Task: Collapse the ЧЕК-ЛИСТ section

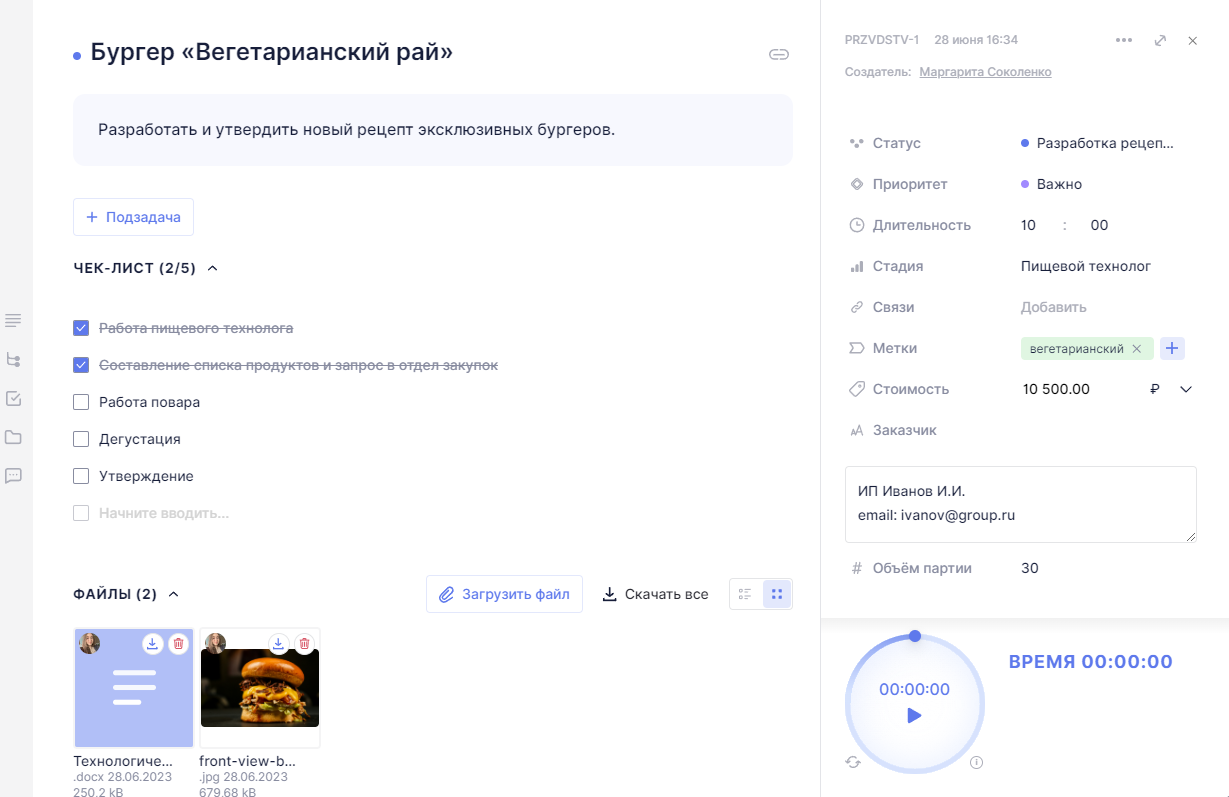Action: [x=212, y=268]
